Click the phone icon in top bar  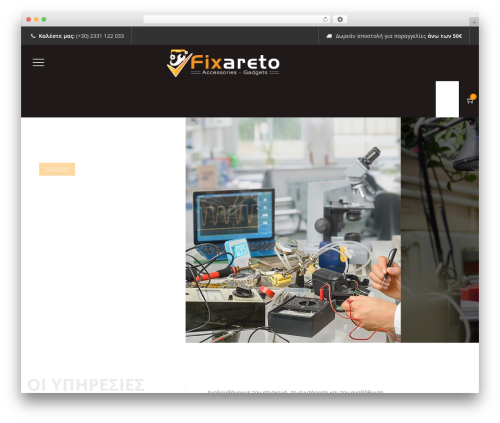pos(33,36)
